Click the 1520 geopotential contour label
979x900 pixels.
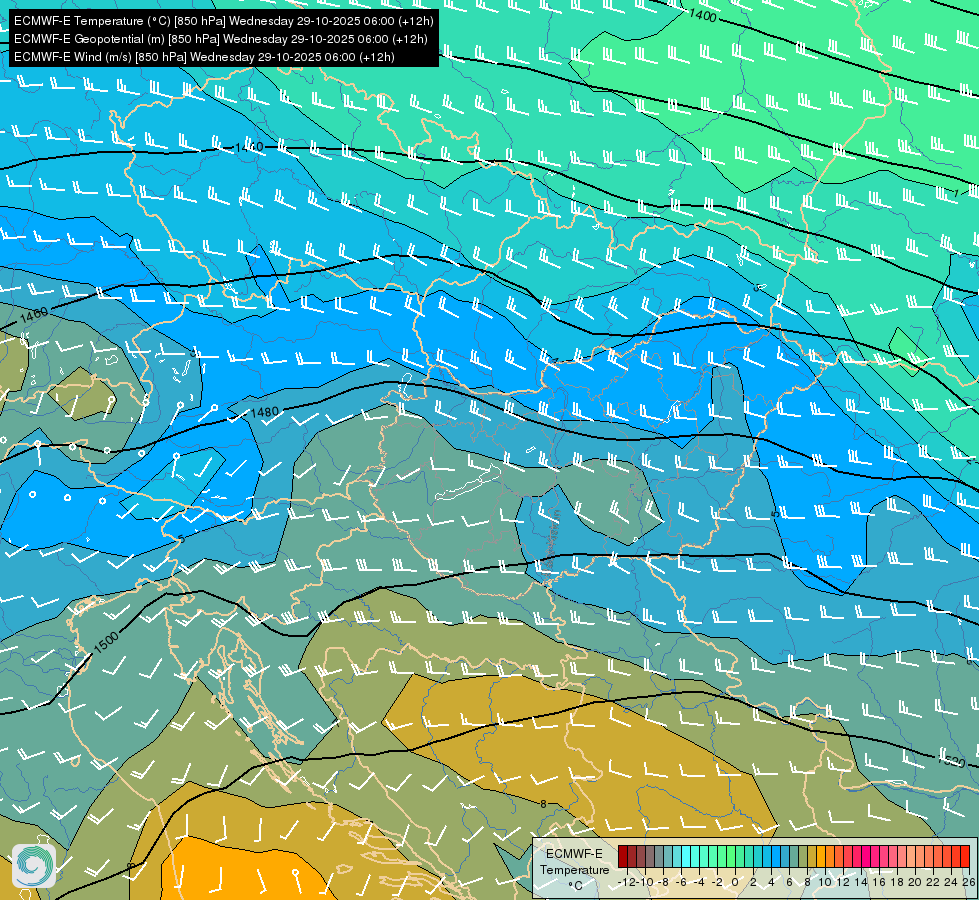(951, 761)
